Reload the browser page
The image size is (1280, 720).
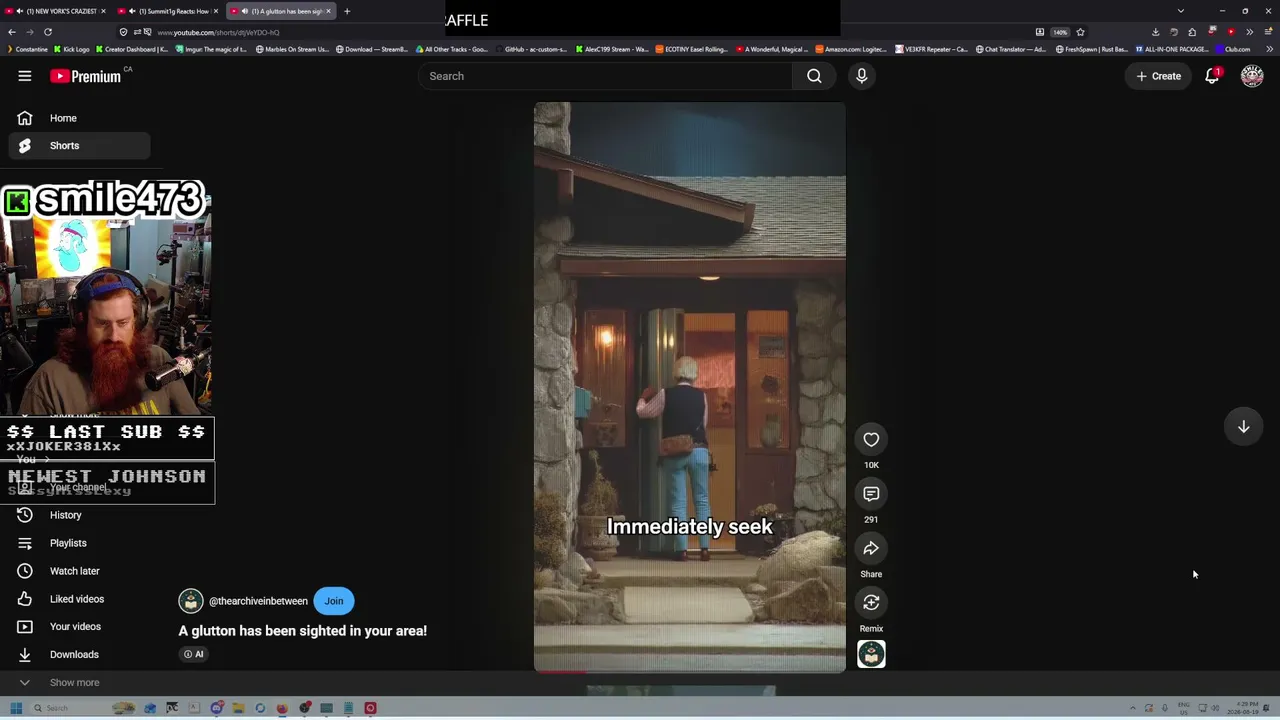pyautogui.click(x=47, y=32)
